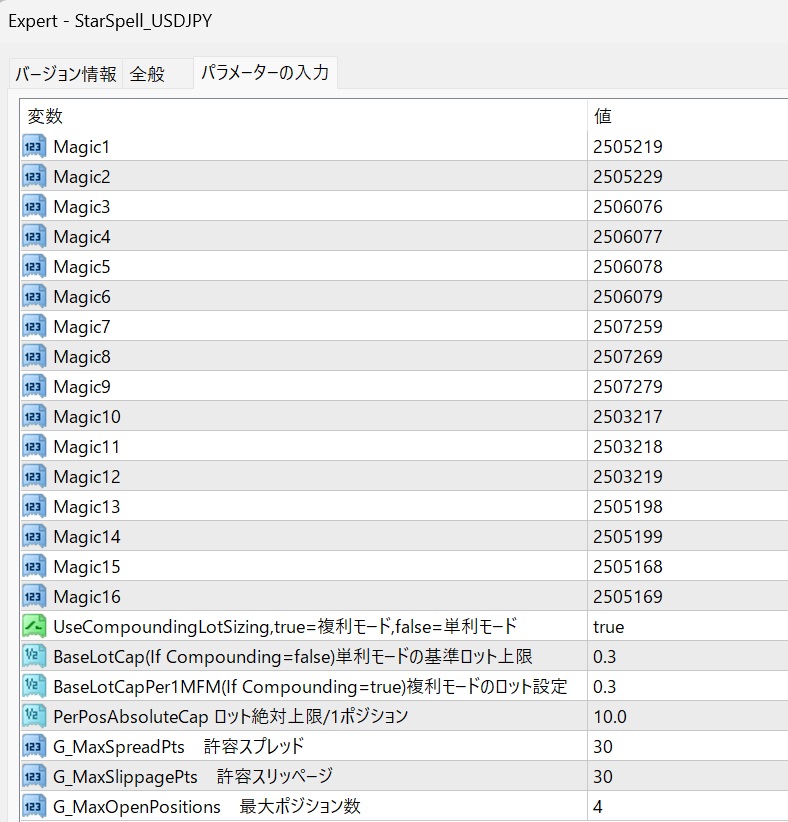Click the decimal icon beside BaseLotCap(If Compounding=false)
Screen dimensions: 788x822
[x=34, y=656]
